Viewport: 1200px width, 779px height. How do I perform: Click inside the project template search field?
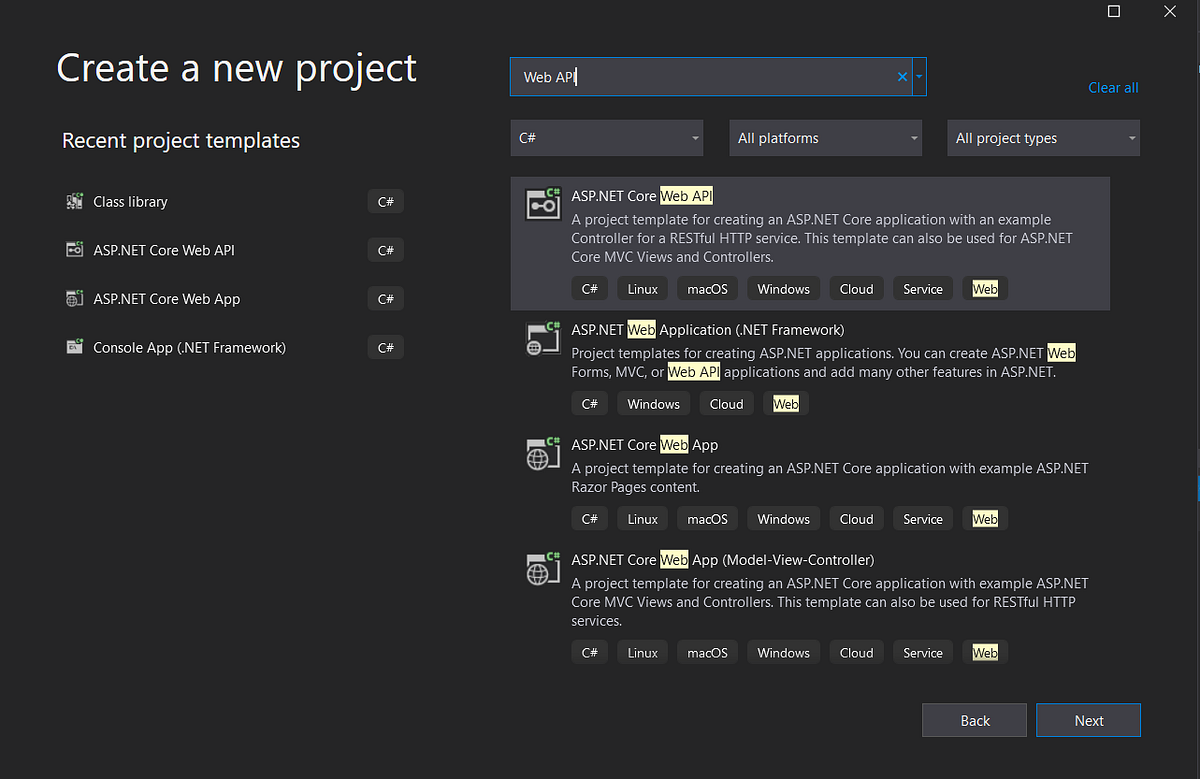700,76
